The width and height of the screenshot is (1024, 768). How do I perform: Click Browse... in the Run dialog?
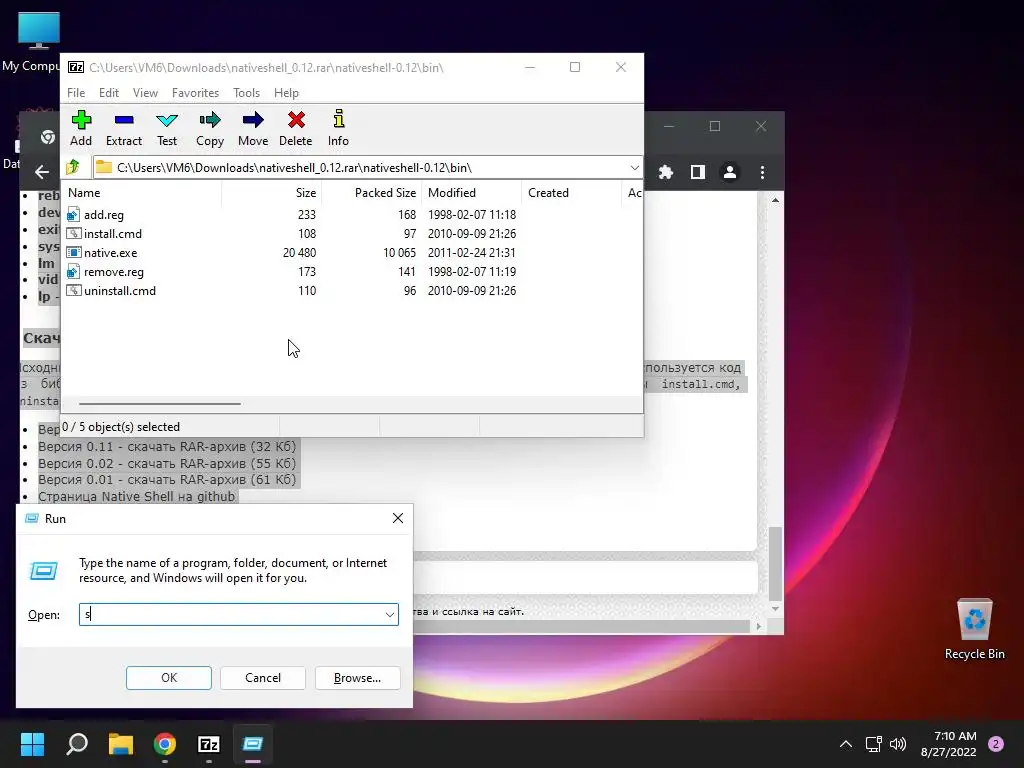(x=357, y=678)
